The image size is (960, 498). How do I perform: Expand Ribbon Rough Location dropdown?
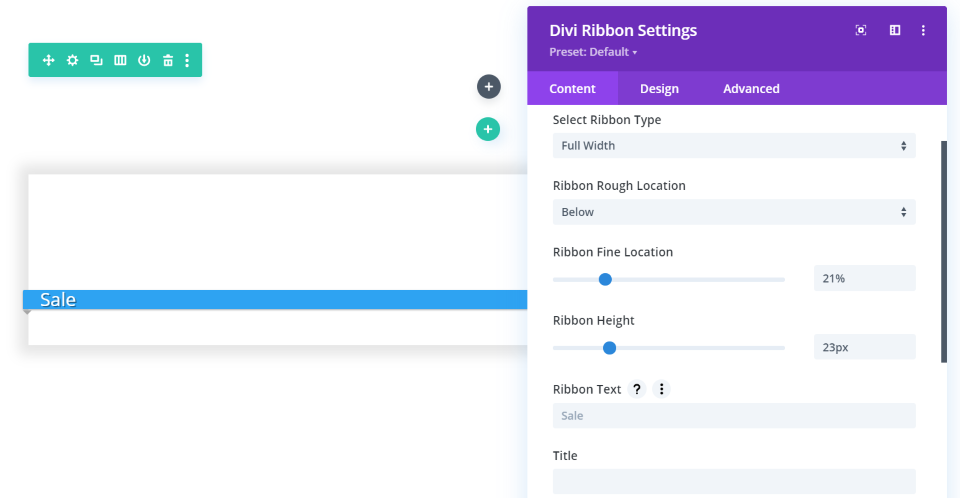coord(734,212)
